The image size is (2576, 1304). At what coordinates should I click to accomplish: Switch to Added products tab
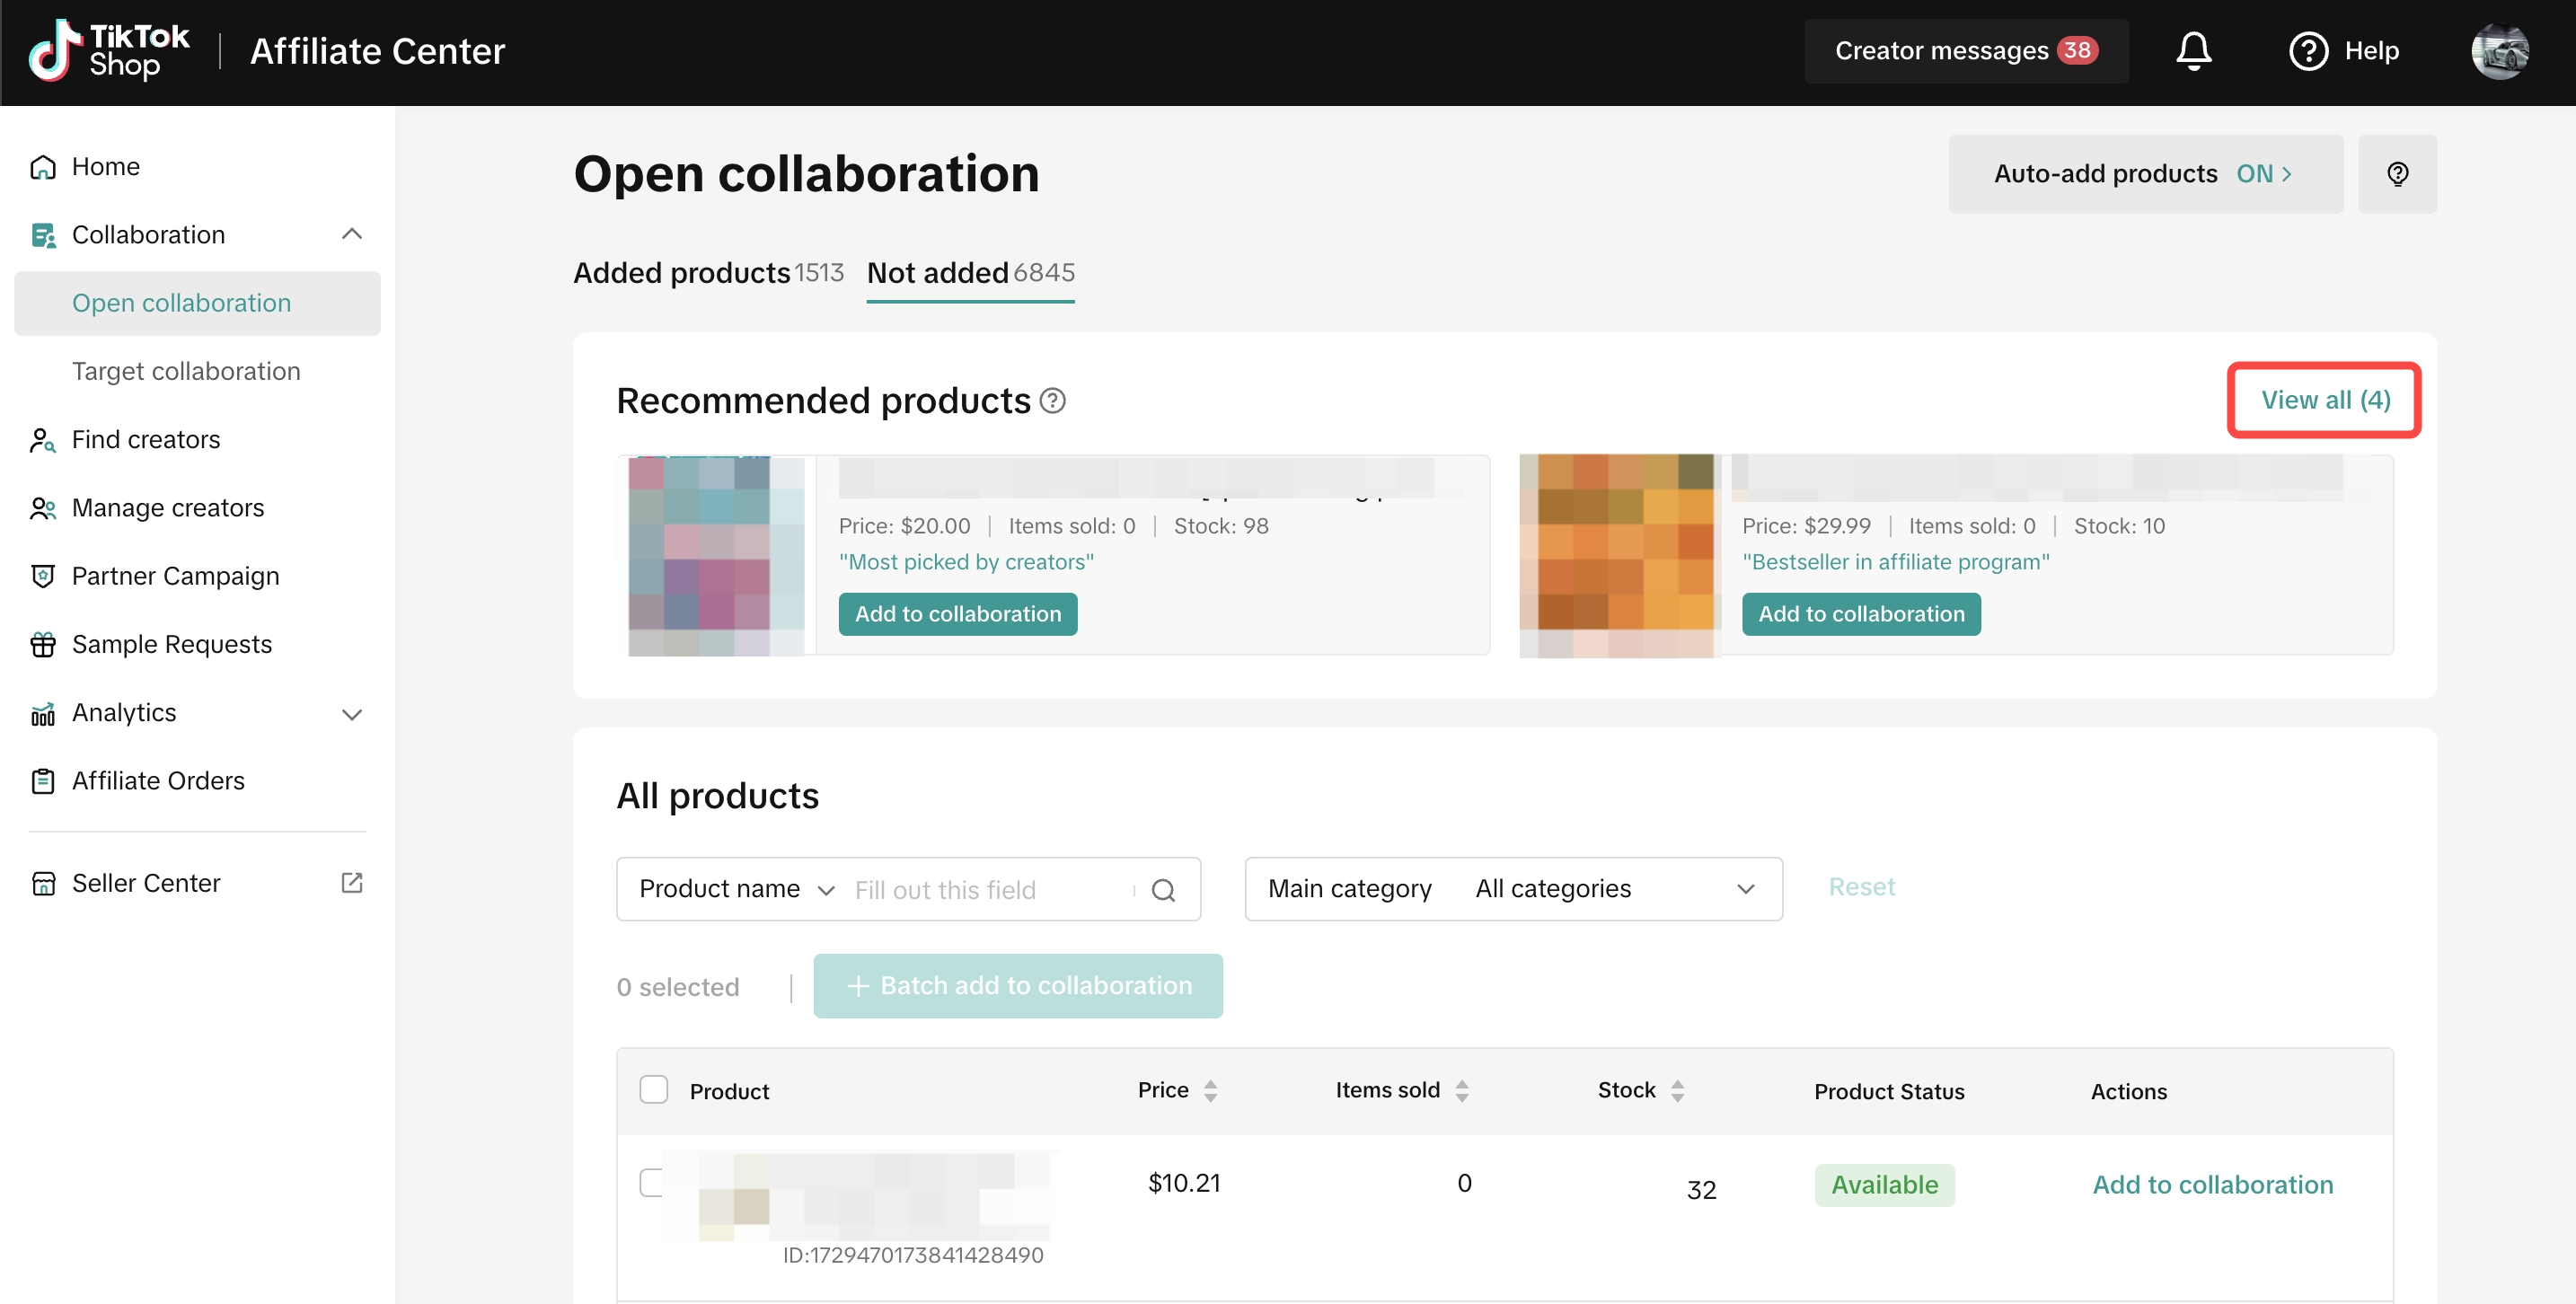pyautogui.click(x=707, y=273)
